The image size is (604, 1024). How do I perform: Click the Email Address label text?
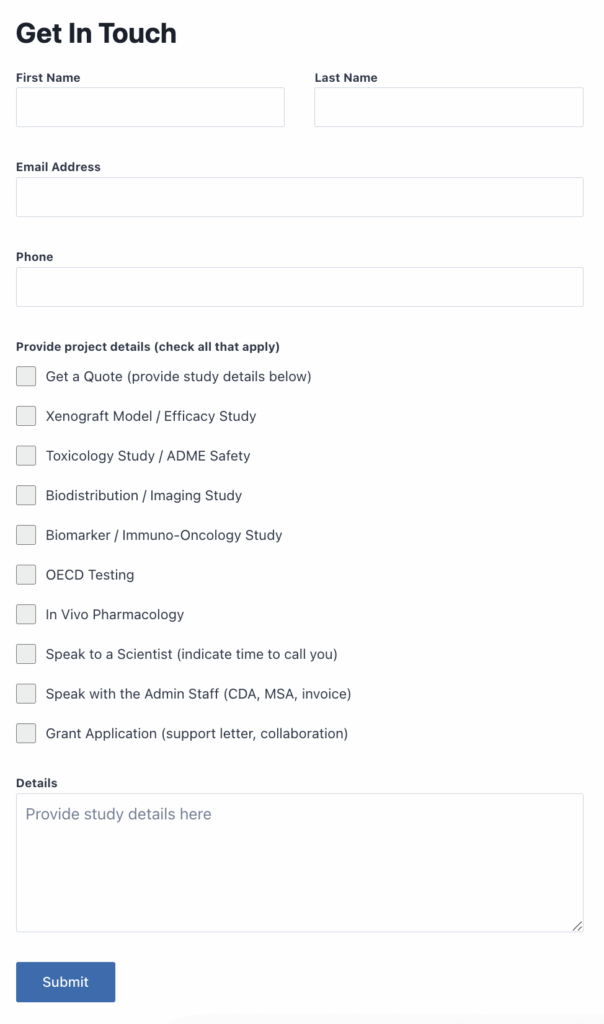[x=58, y=167]
